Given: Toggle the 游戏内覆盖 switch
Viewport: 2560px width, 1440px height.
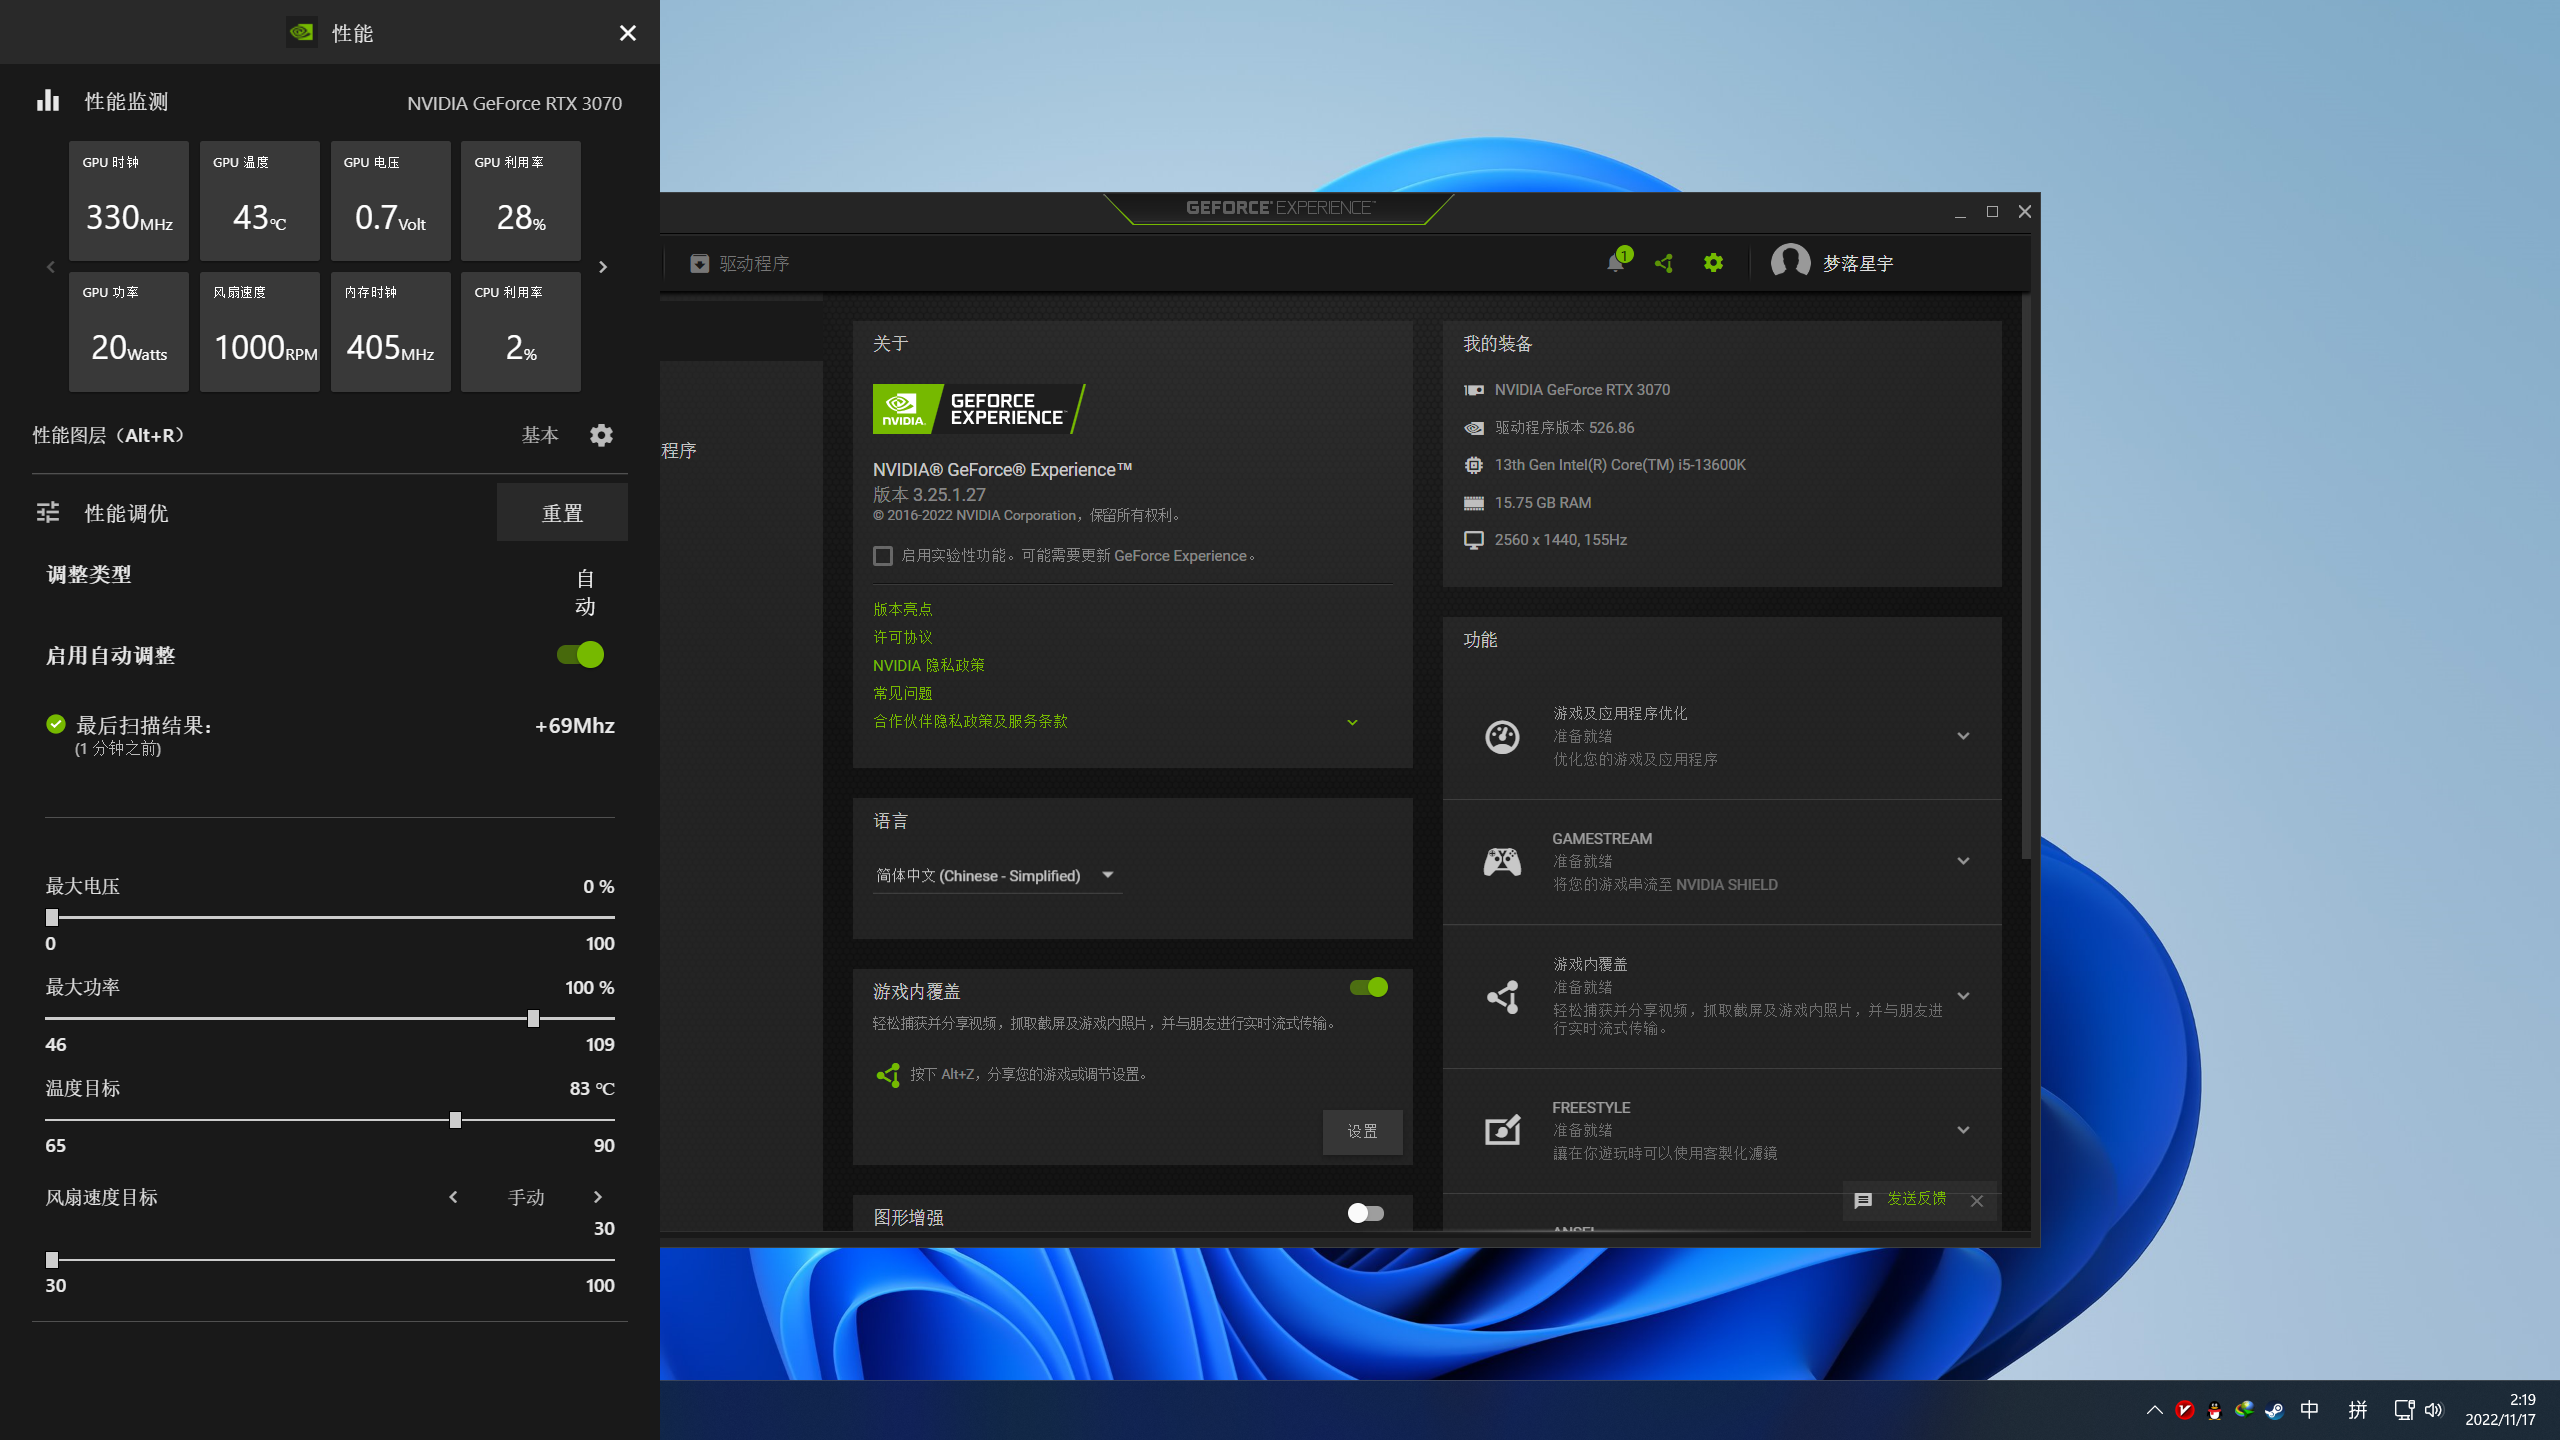Looking at the screenshot, I should 1368,987.
